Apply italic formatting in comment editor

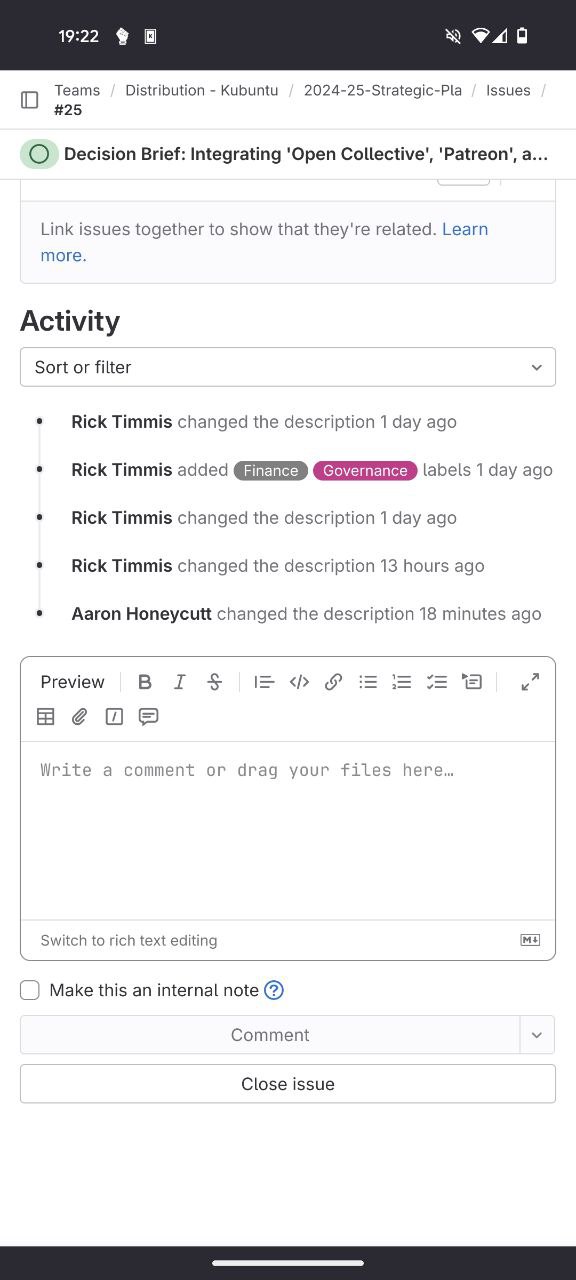180,682
